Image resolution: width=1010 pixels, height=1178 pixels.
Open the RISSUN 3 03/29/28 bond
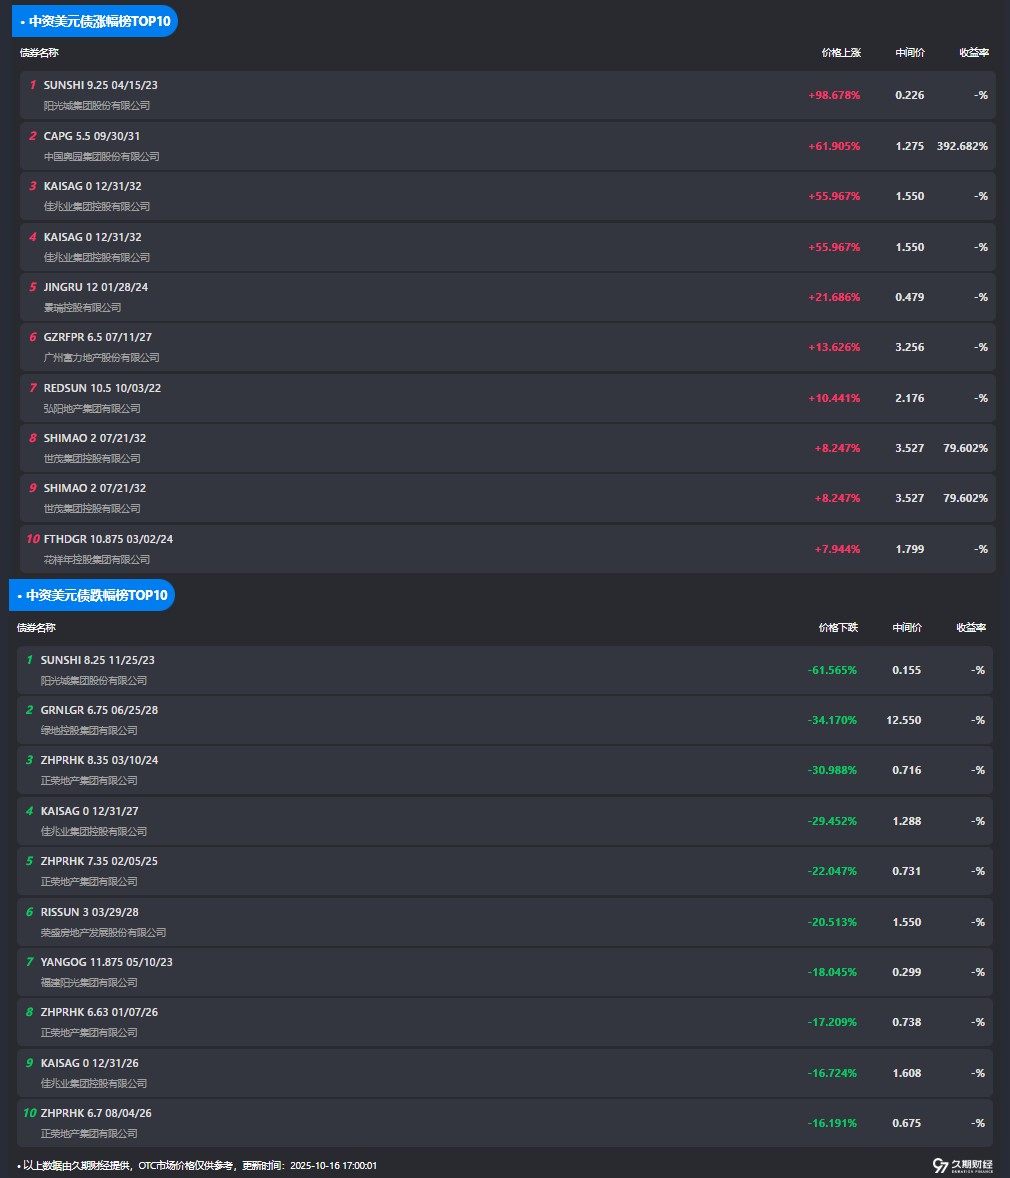click(x=89, y=912)
